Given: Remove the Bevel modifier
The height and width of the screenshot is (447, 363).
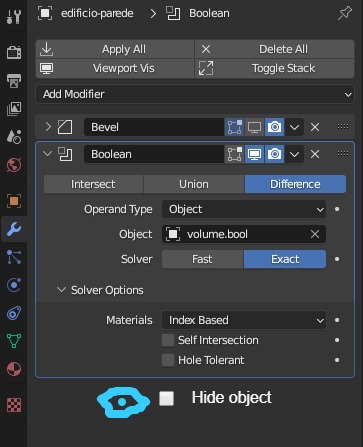Looking at the screenshot, I should click(x=315, y=127).
